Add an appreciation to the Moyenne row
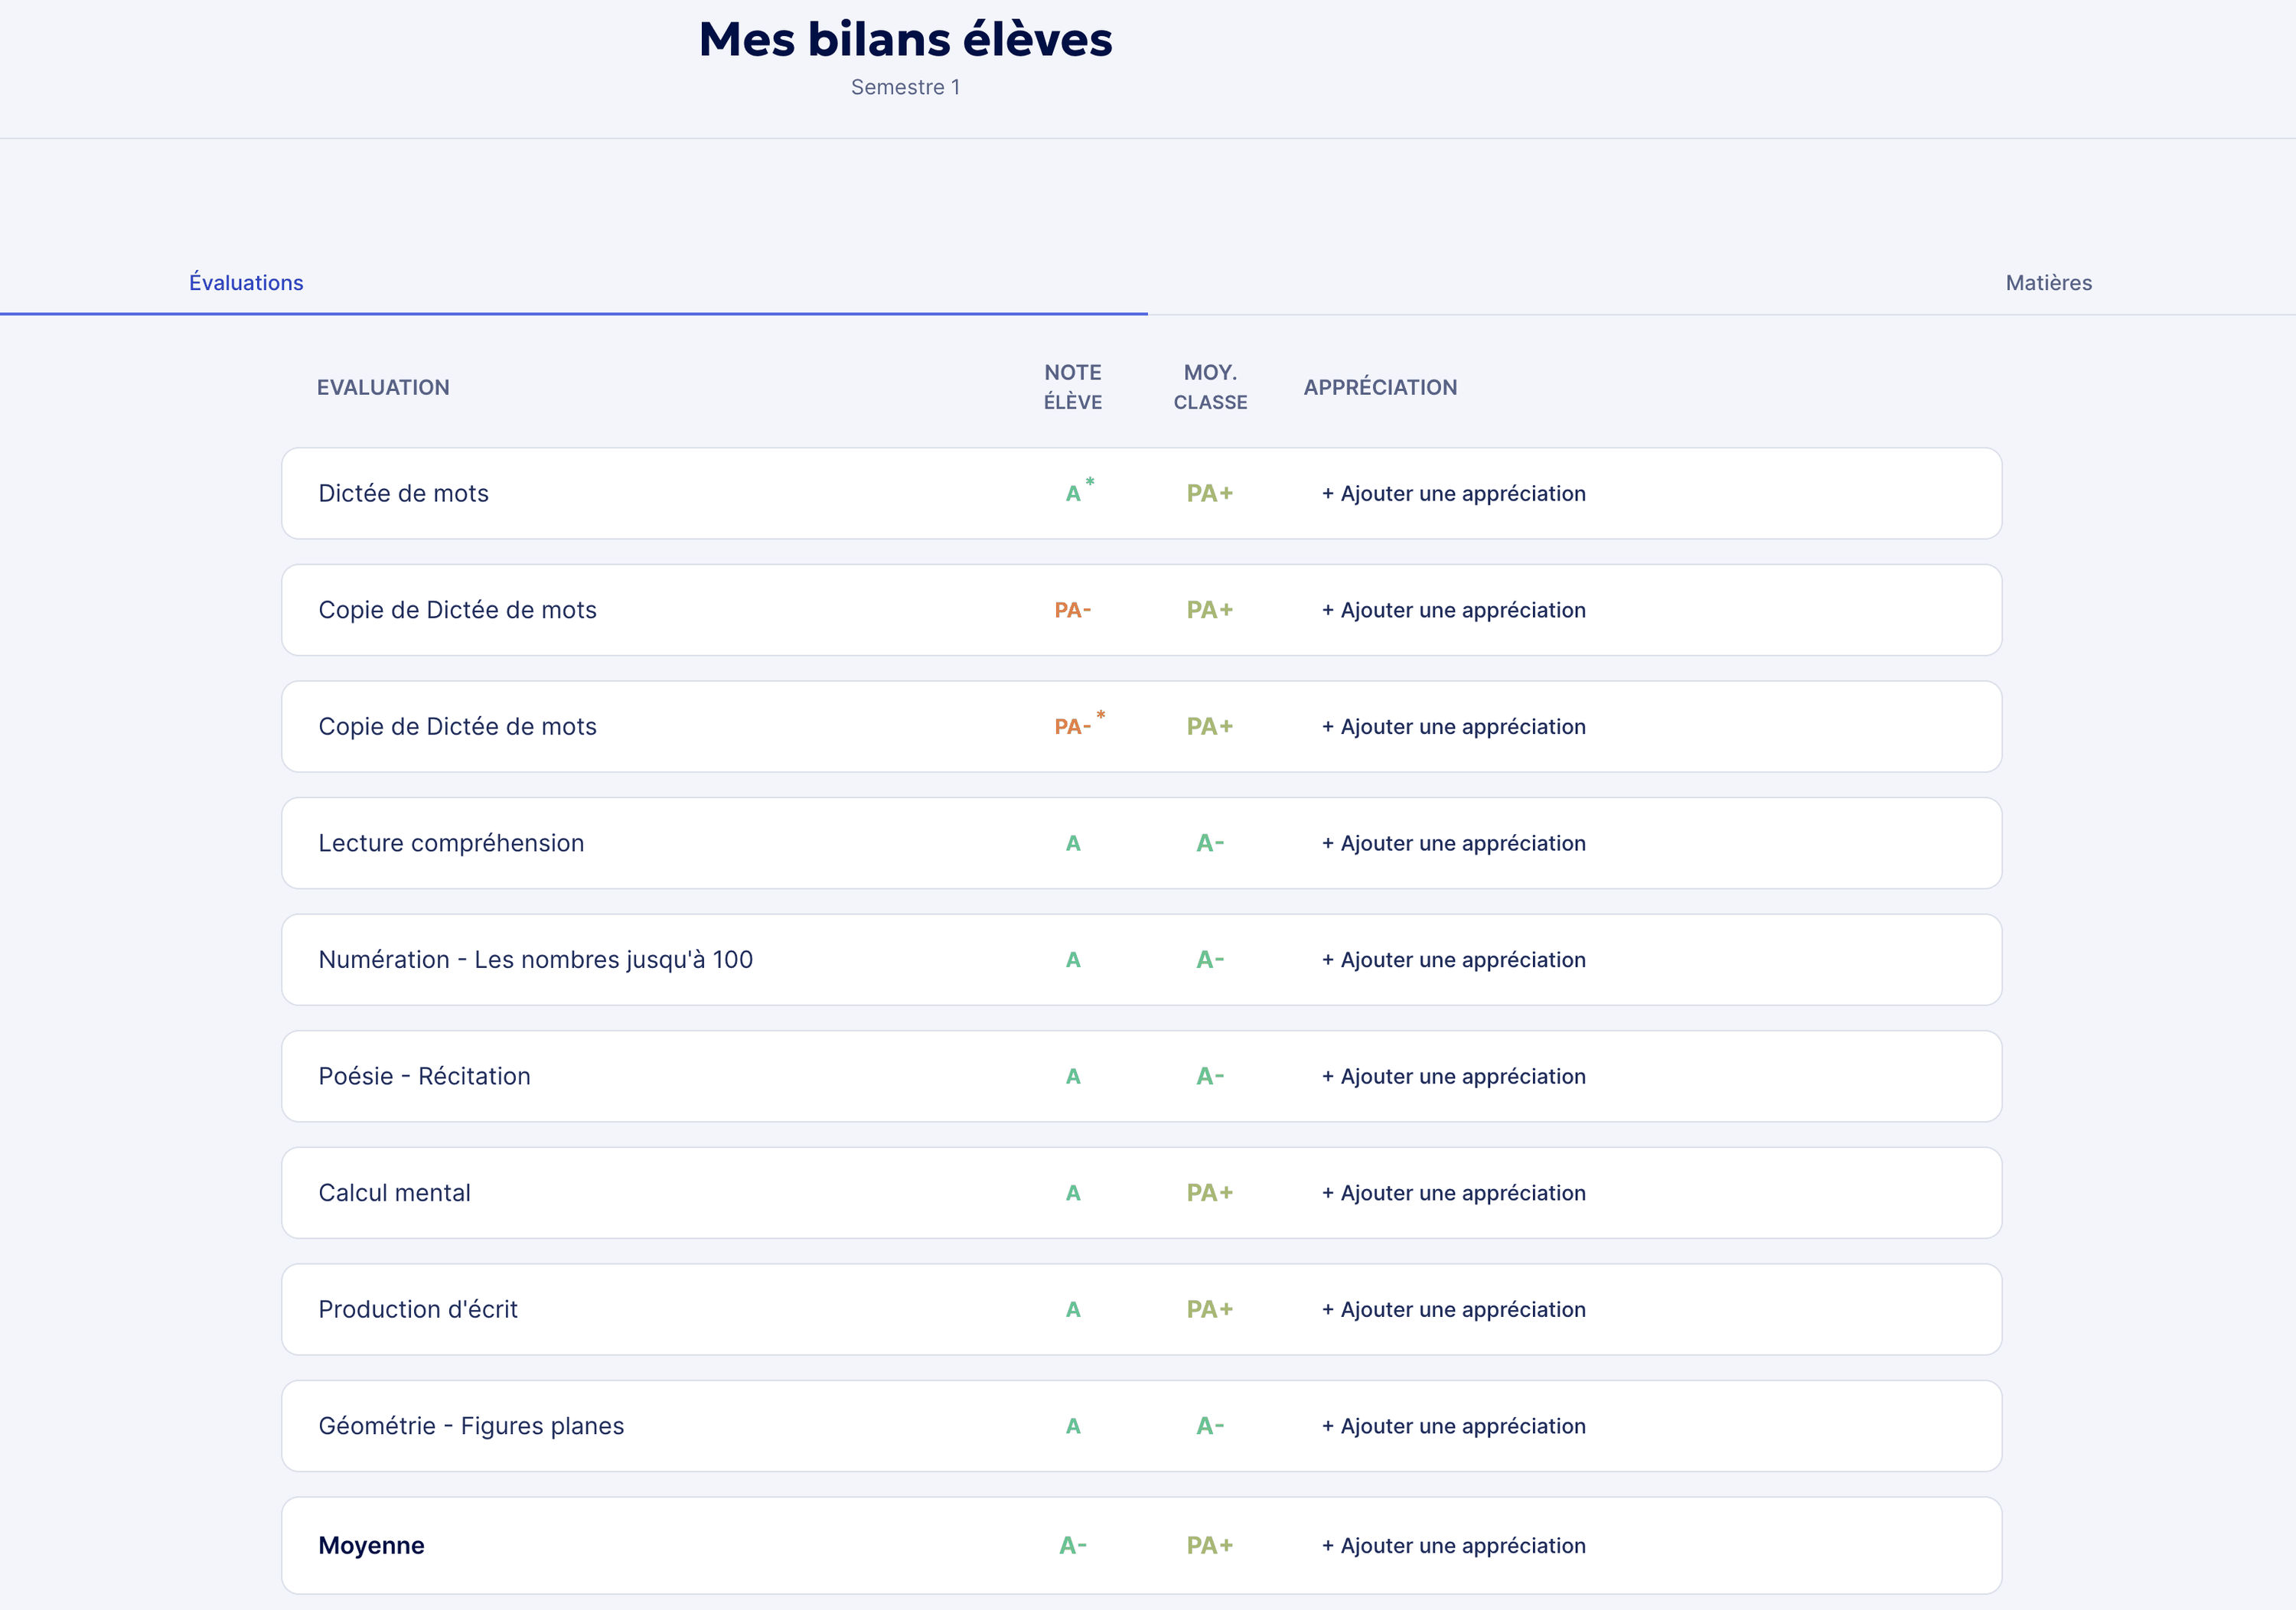 [x=1453, y=1545]
